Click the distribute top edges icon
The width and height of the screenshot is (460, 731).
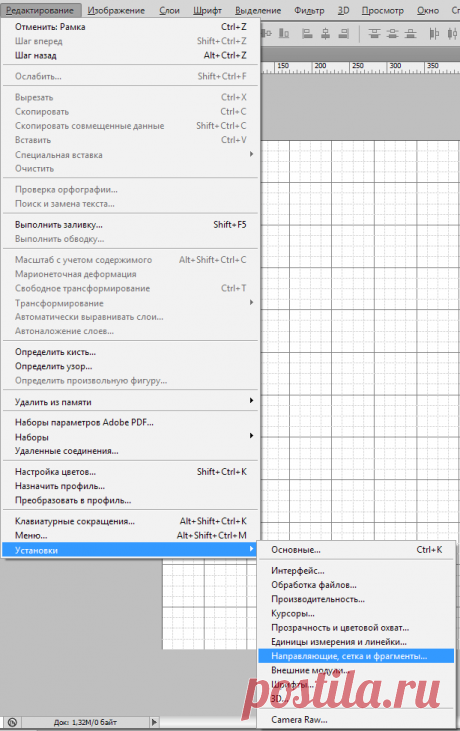click(374, 34)
